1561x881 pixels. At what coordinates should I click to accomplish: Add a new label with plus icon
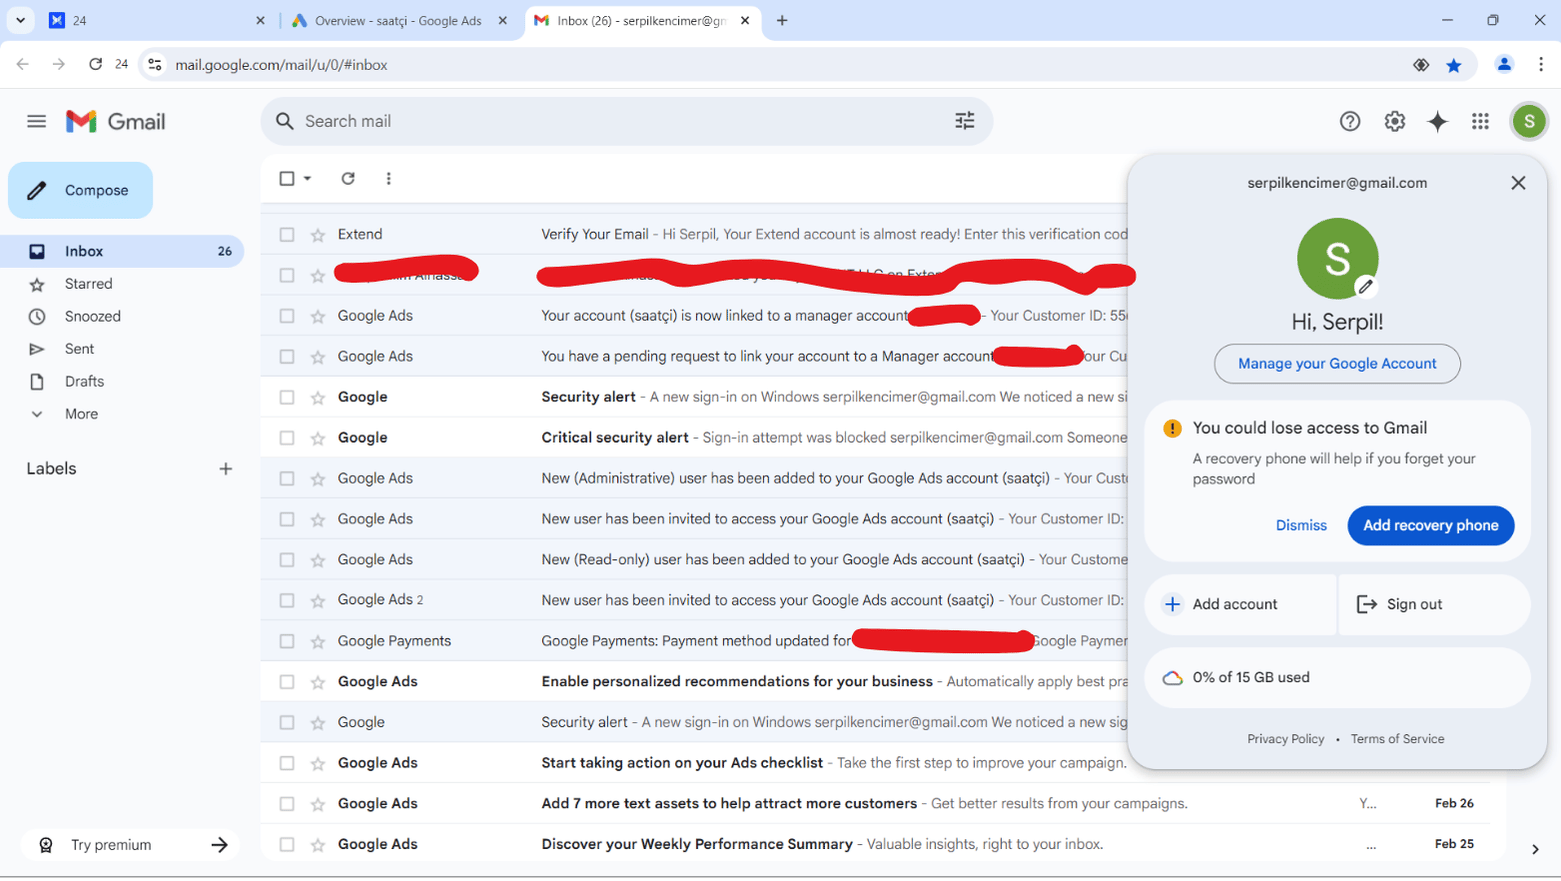226,468
